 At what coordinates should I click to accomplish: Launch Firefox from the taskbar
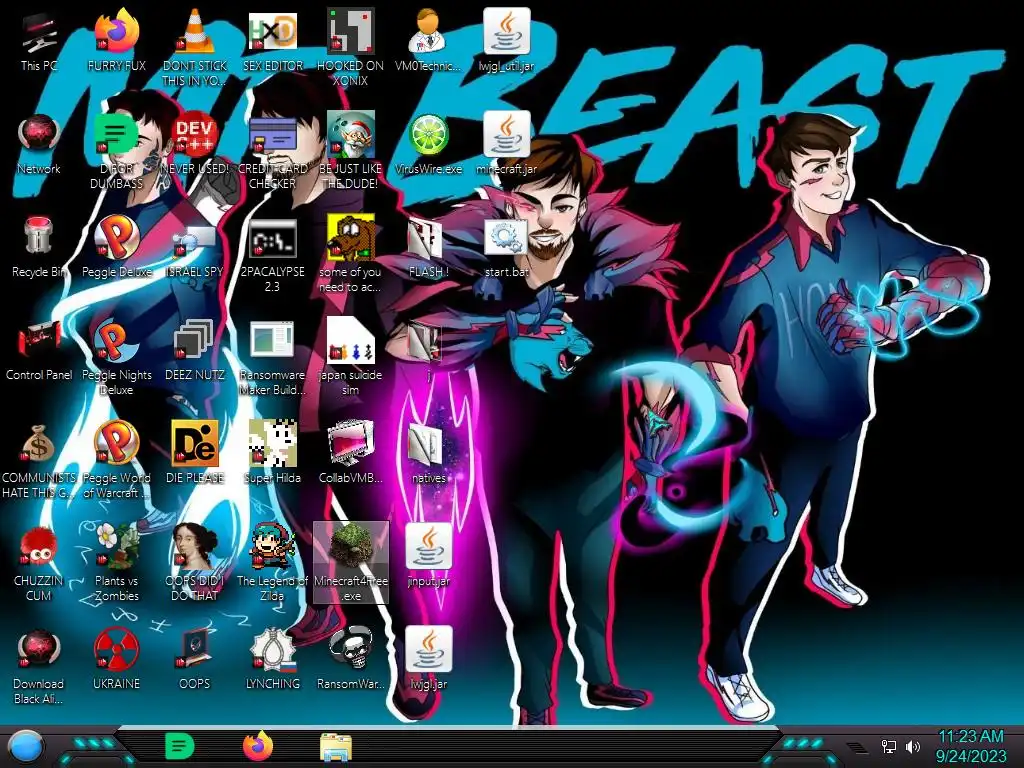pos(258,746)
